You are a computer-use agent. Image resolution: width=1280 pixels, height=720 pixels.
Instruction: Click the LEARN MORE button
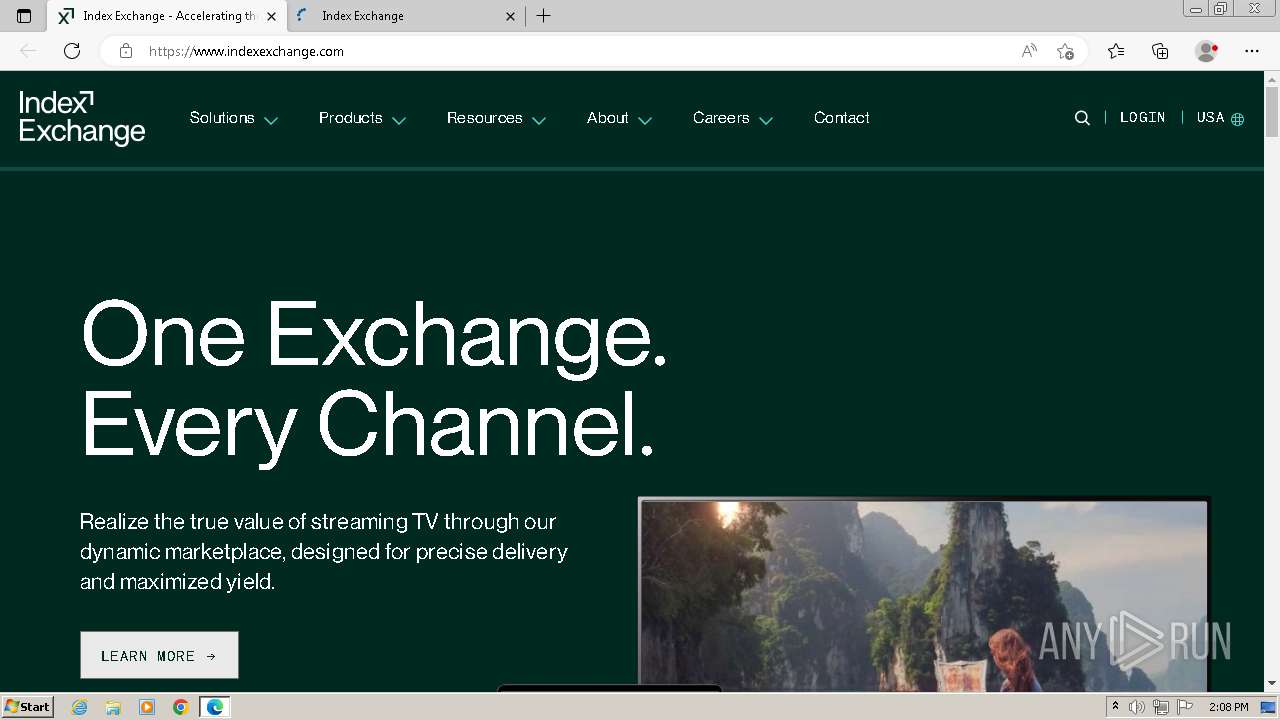click(159, 655)
